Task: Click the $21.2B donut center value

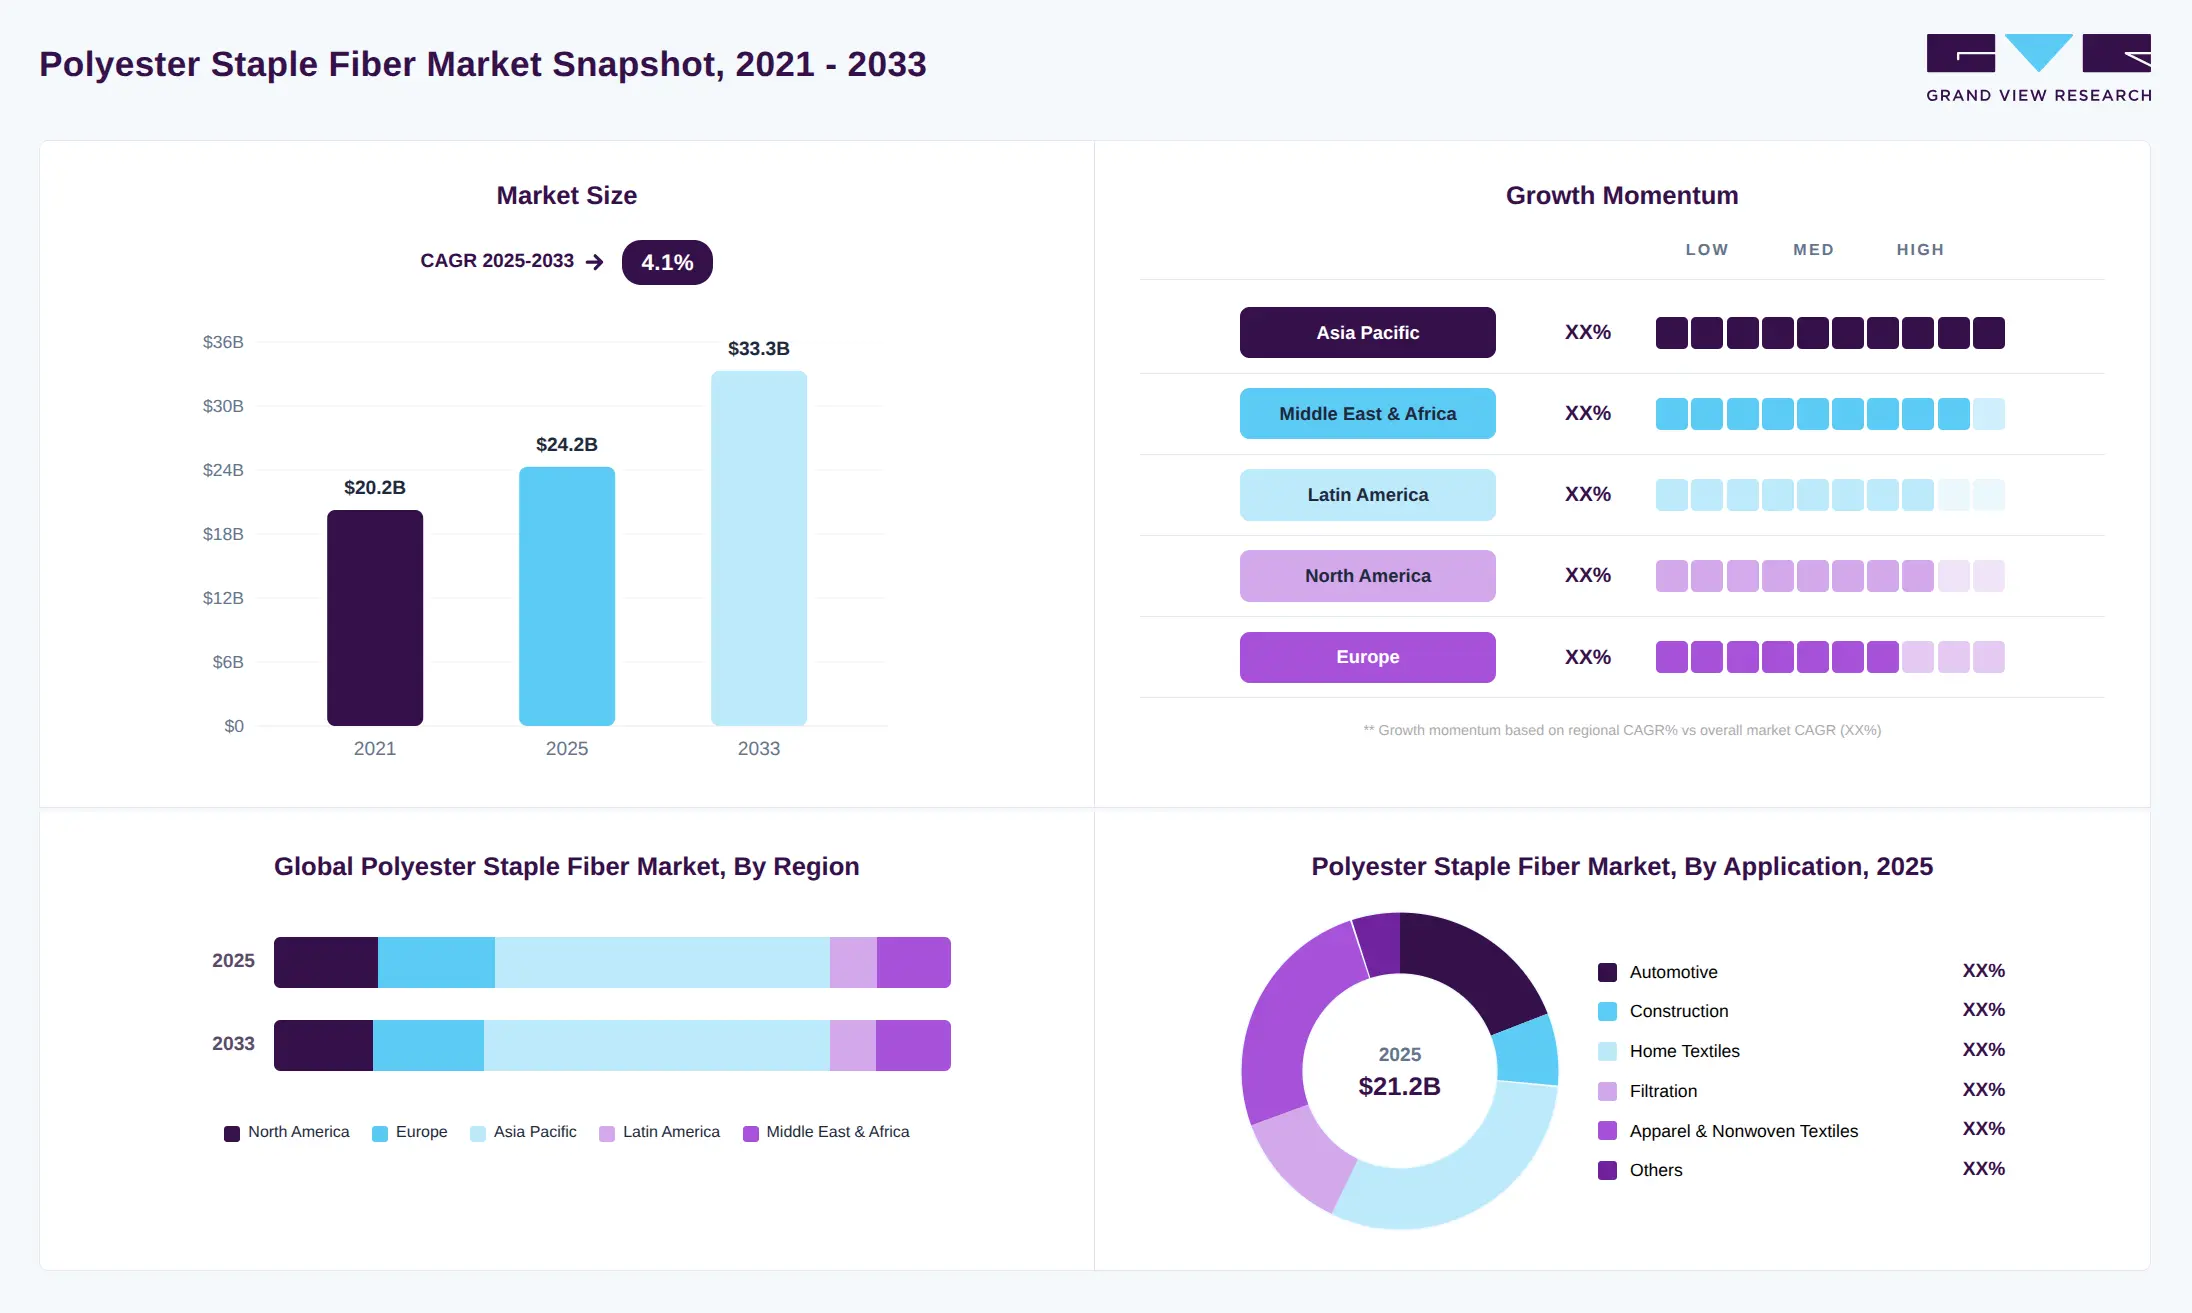Action: (x=1399, y=1087)
